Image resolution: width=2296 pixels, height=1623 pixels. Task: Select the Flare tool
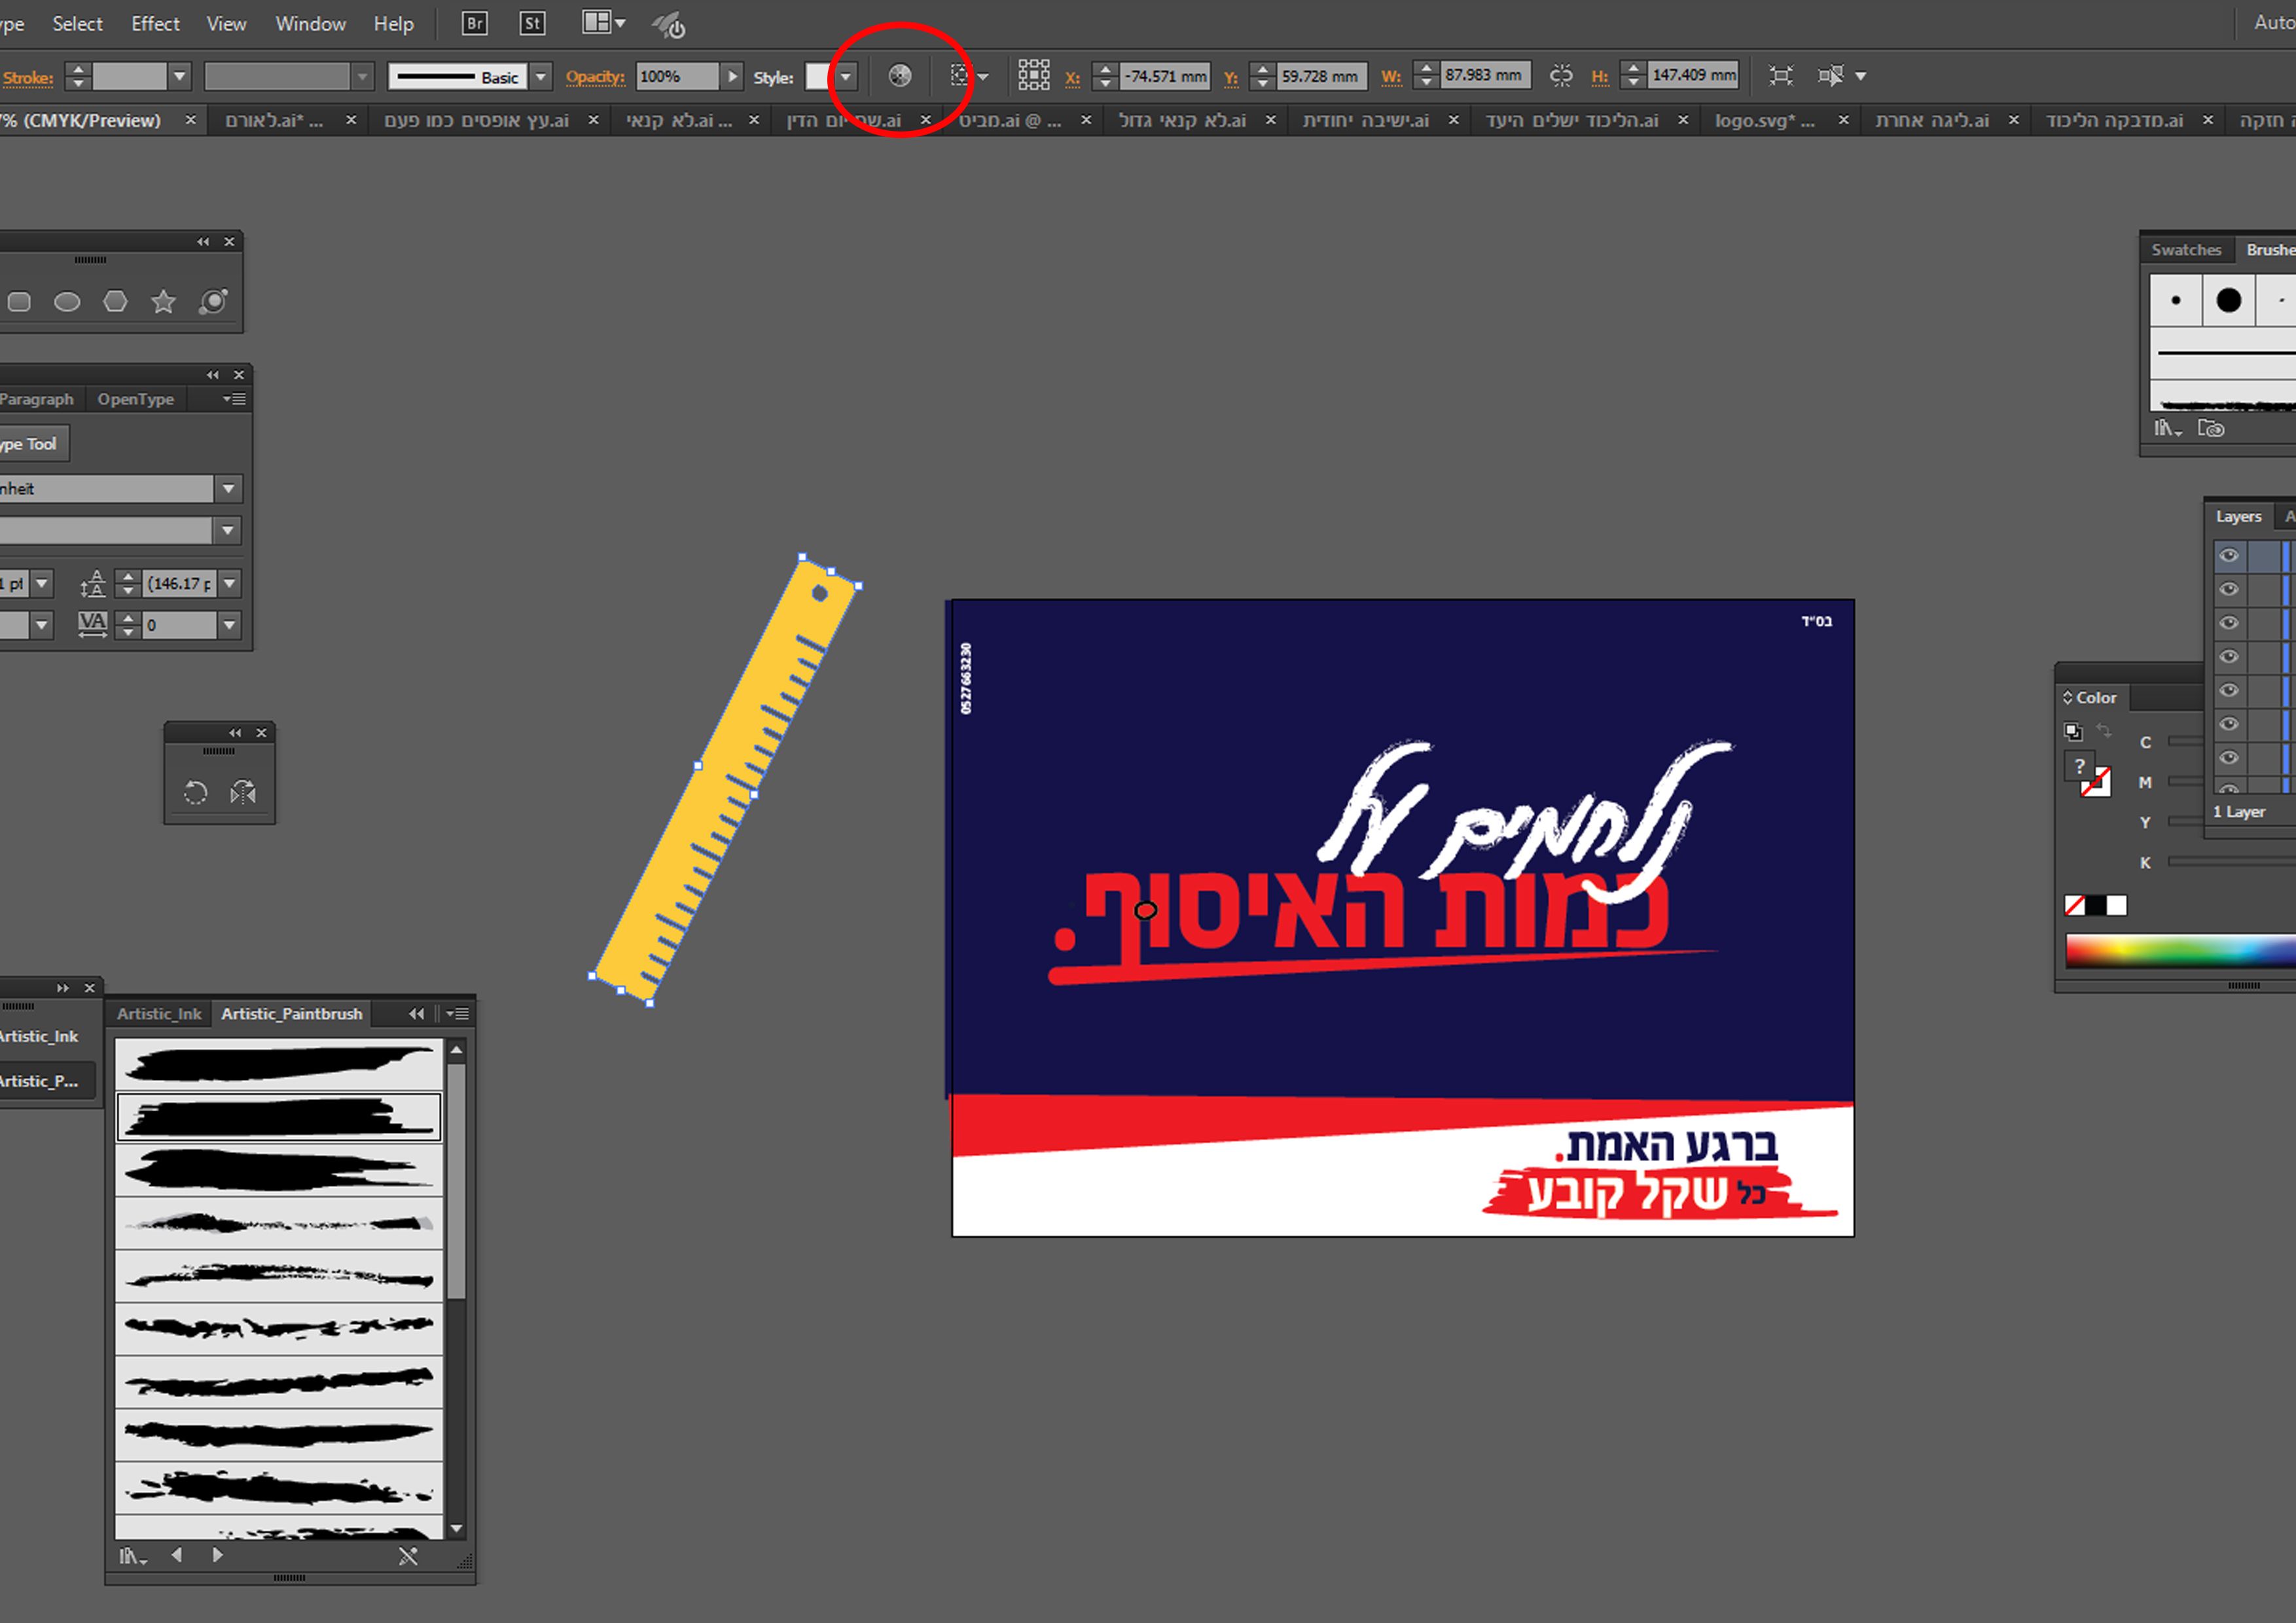[213, 301]
